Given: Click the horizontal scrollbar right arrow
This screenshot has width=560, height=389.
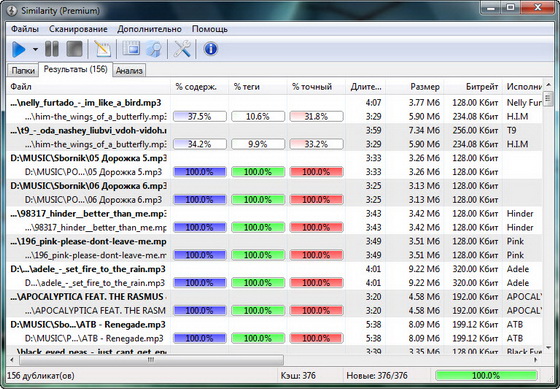Looking at the screenshot, I should (536, 360).
